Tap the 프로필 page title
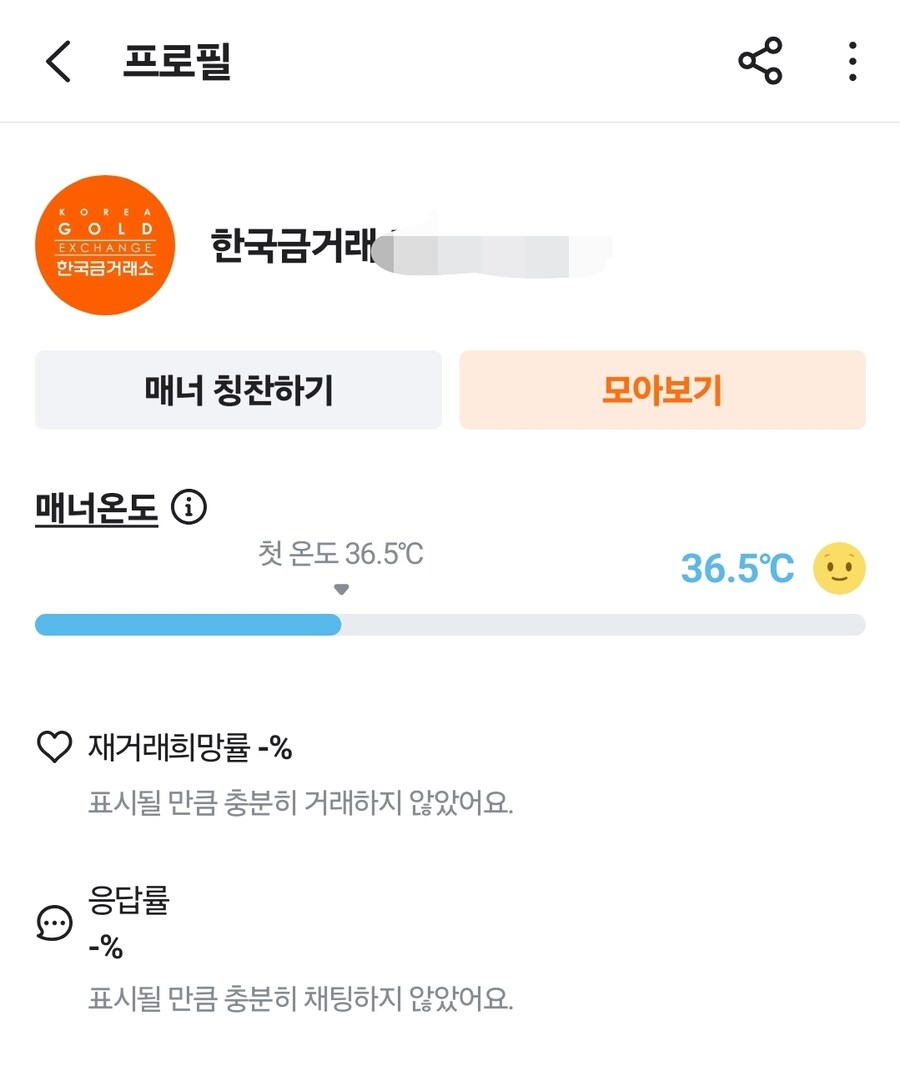The height and width of the screenshot is (1066, 900). (177, 62)
